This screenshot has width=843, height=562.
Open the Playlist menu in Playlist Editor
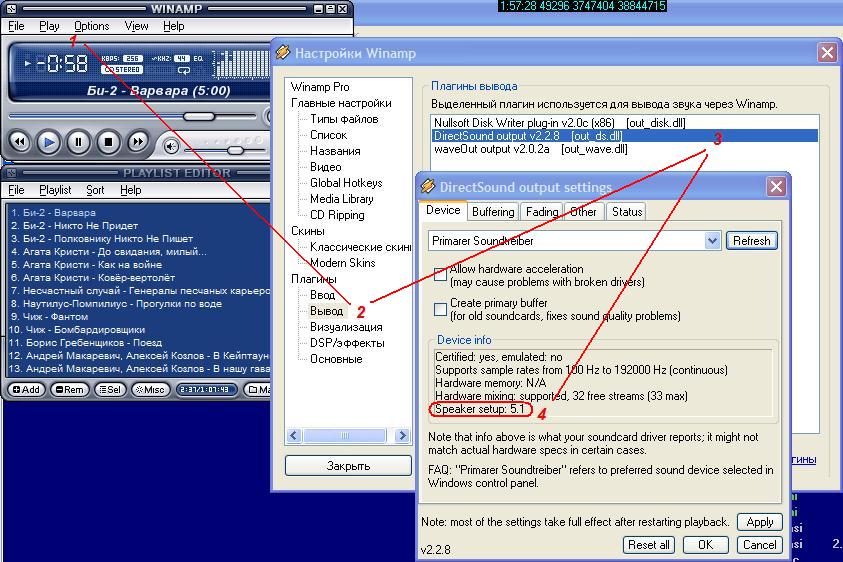tap(55, 190)
